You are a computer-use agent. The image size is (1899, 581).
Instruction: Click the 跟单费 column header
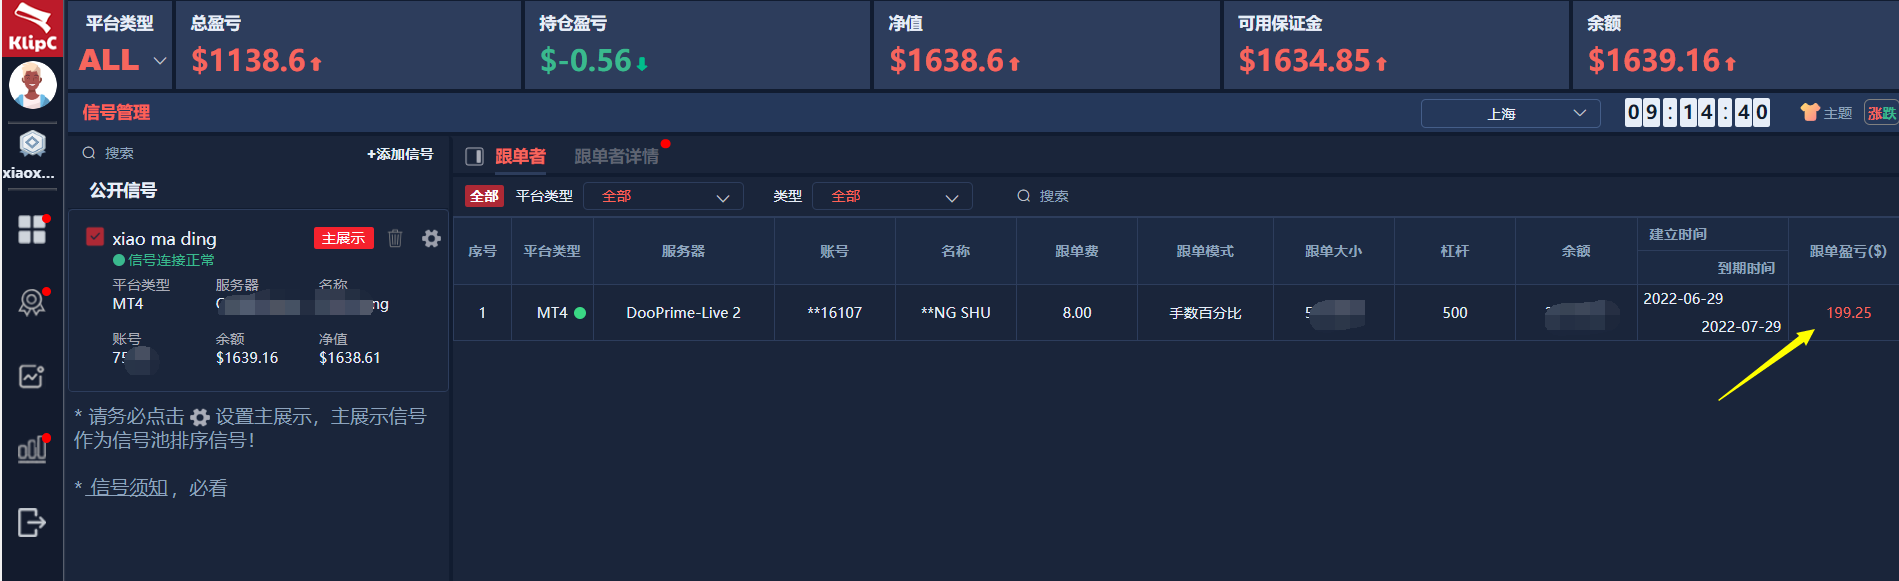(x=1077, y=251)
